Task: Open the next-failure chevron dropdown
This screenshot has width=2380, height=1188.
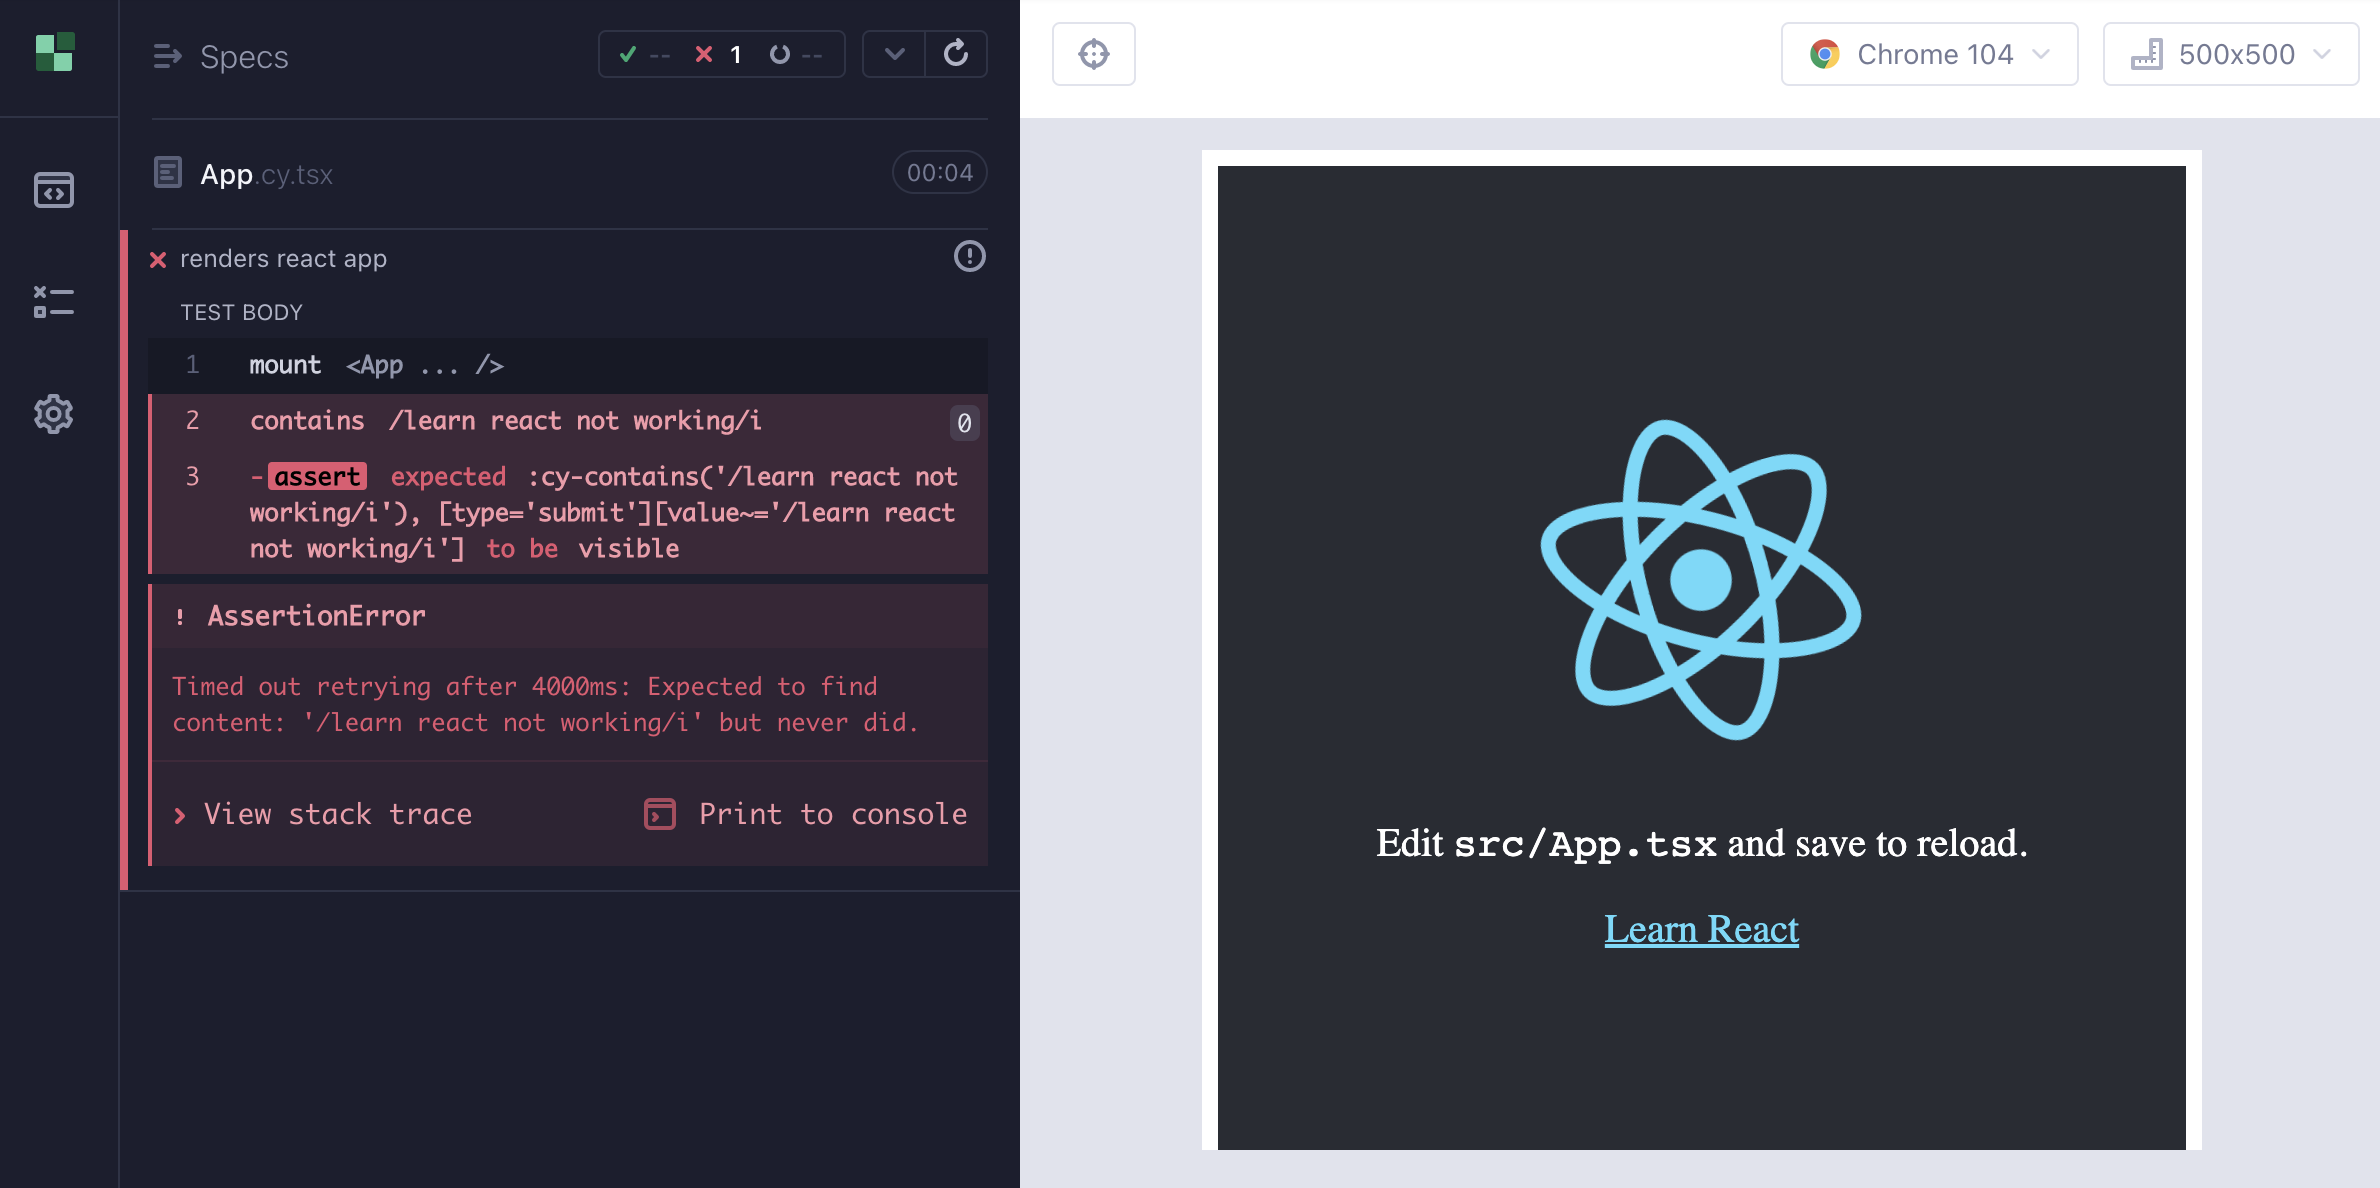Action: tap(894, 54)
